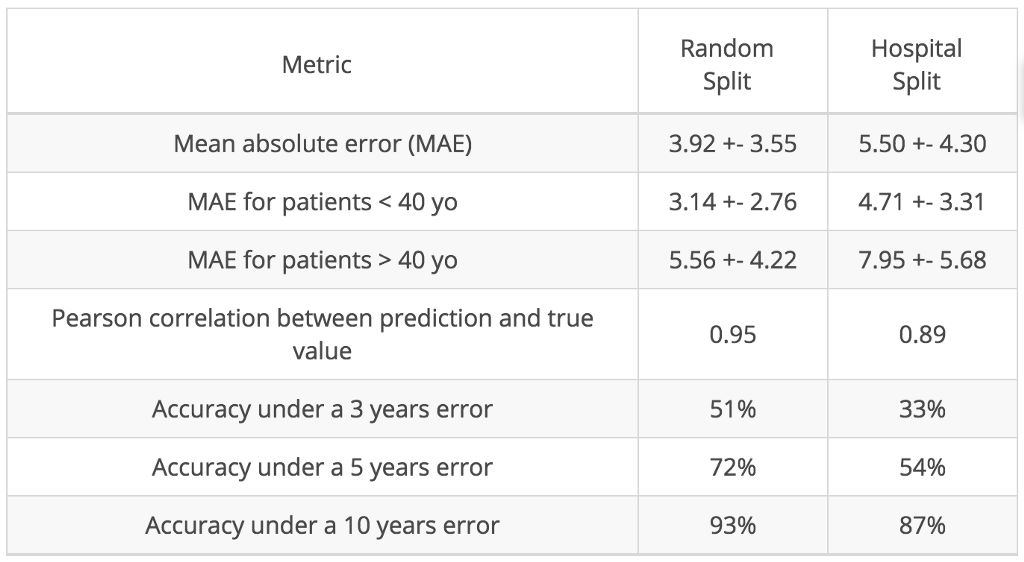Image resolution: width=1024 pixels, height=562 pixels.
Task: Click the 5.50 +- 4.30 value
Action: point(922,143)
